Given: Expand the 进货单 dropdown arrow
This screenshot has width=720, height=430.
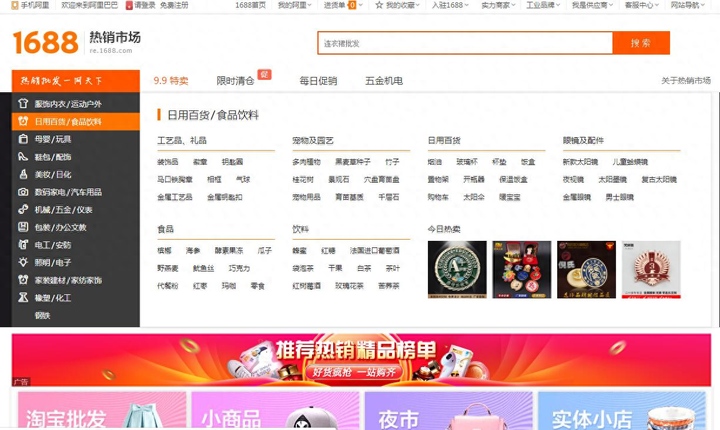Looking at the screenshot, I should point(360,5).
